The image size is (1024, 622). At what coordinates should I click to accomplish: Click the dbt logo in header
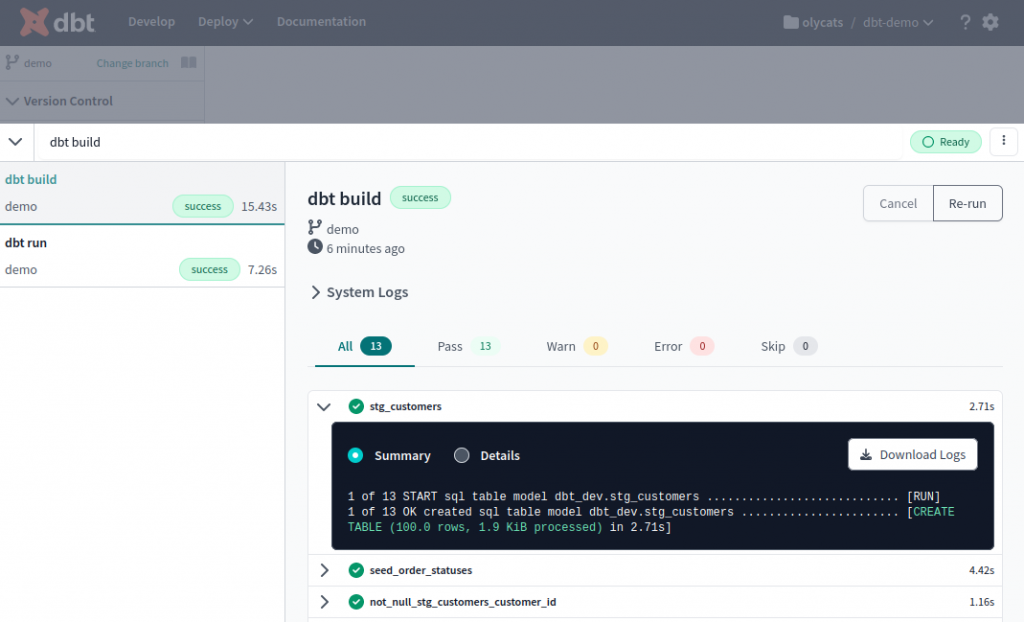57,22
